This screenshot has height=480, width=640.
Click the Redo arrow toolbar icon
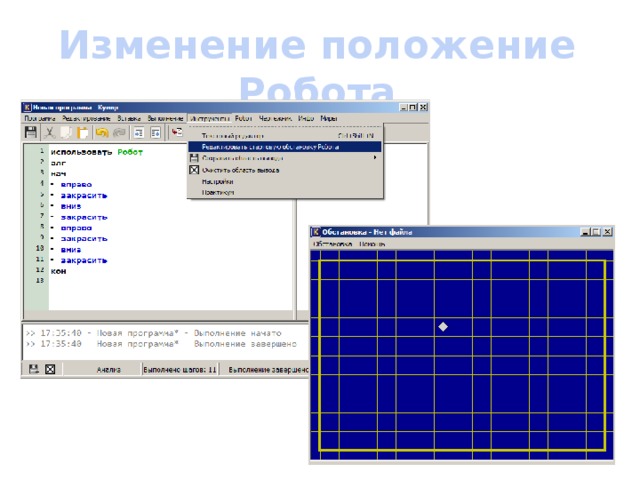click(x=120, y=132)
